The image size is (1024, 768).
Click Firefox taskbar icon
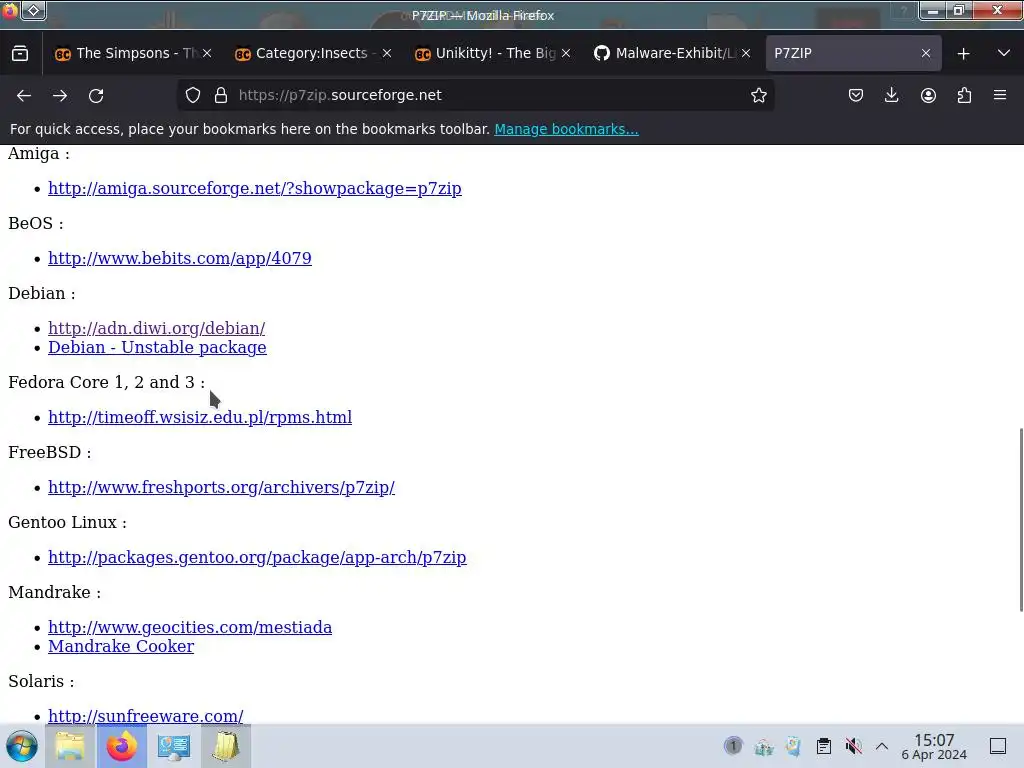pos(121,746)
